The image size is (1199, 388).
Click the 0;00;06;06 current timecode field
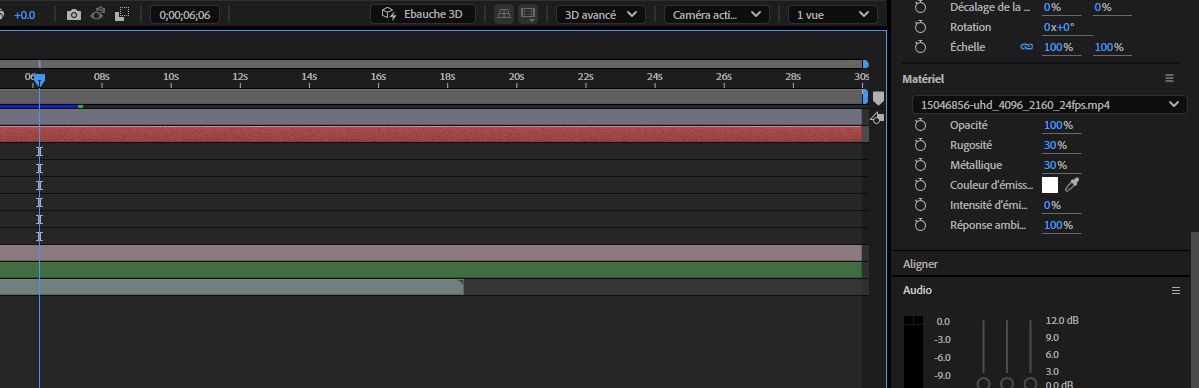coord(185,15)
